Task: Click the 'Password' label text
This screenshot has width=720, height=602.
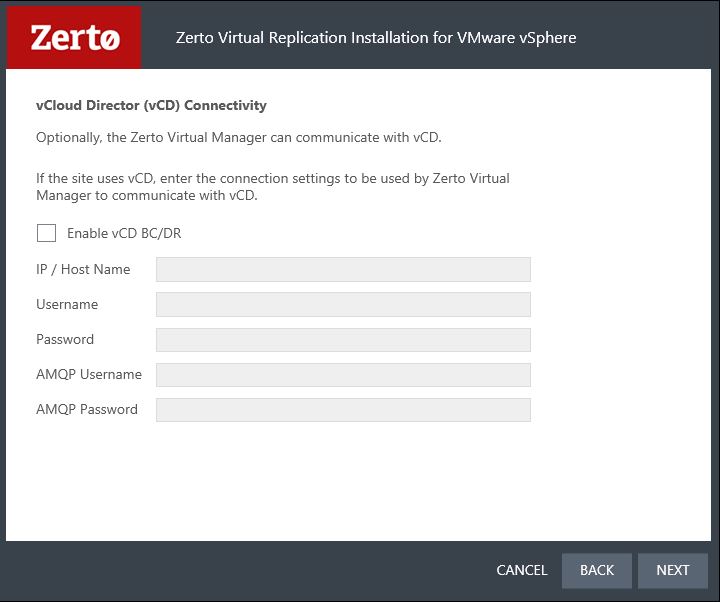Action: (x=65, y=339)
